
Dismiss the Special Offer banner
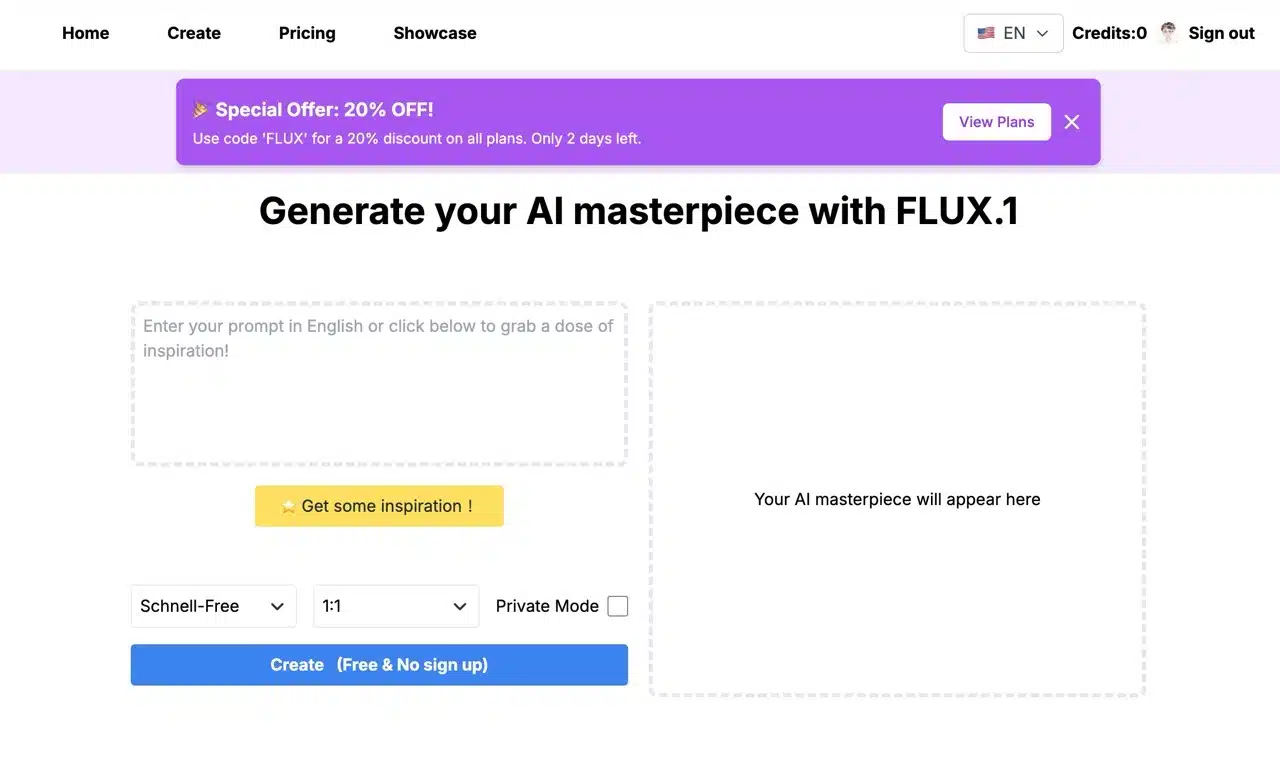click(1072, 122)
